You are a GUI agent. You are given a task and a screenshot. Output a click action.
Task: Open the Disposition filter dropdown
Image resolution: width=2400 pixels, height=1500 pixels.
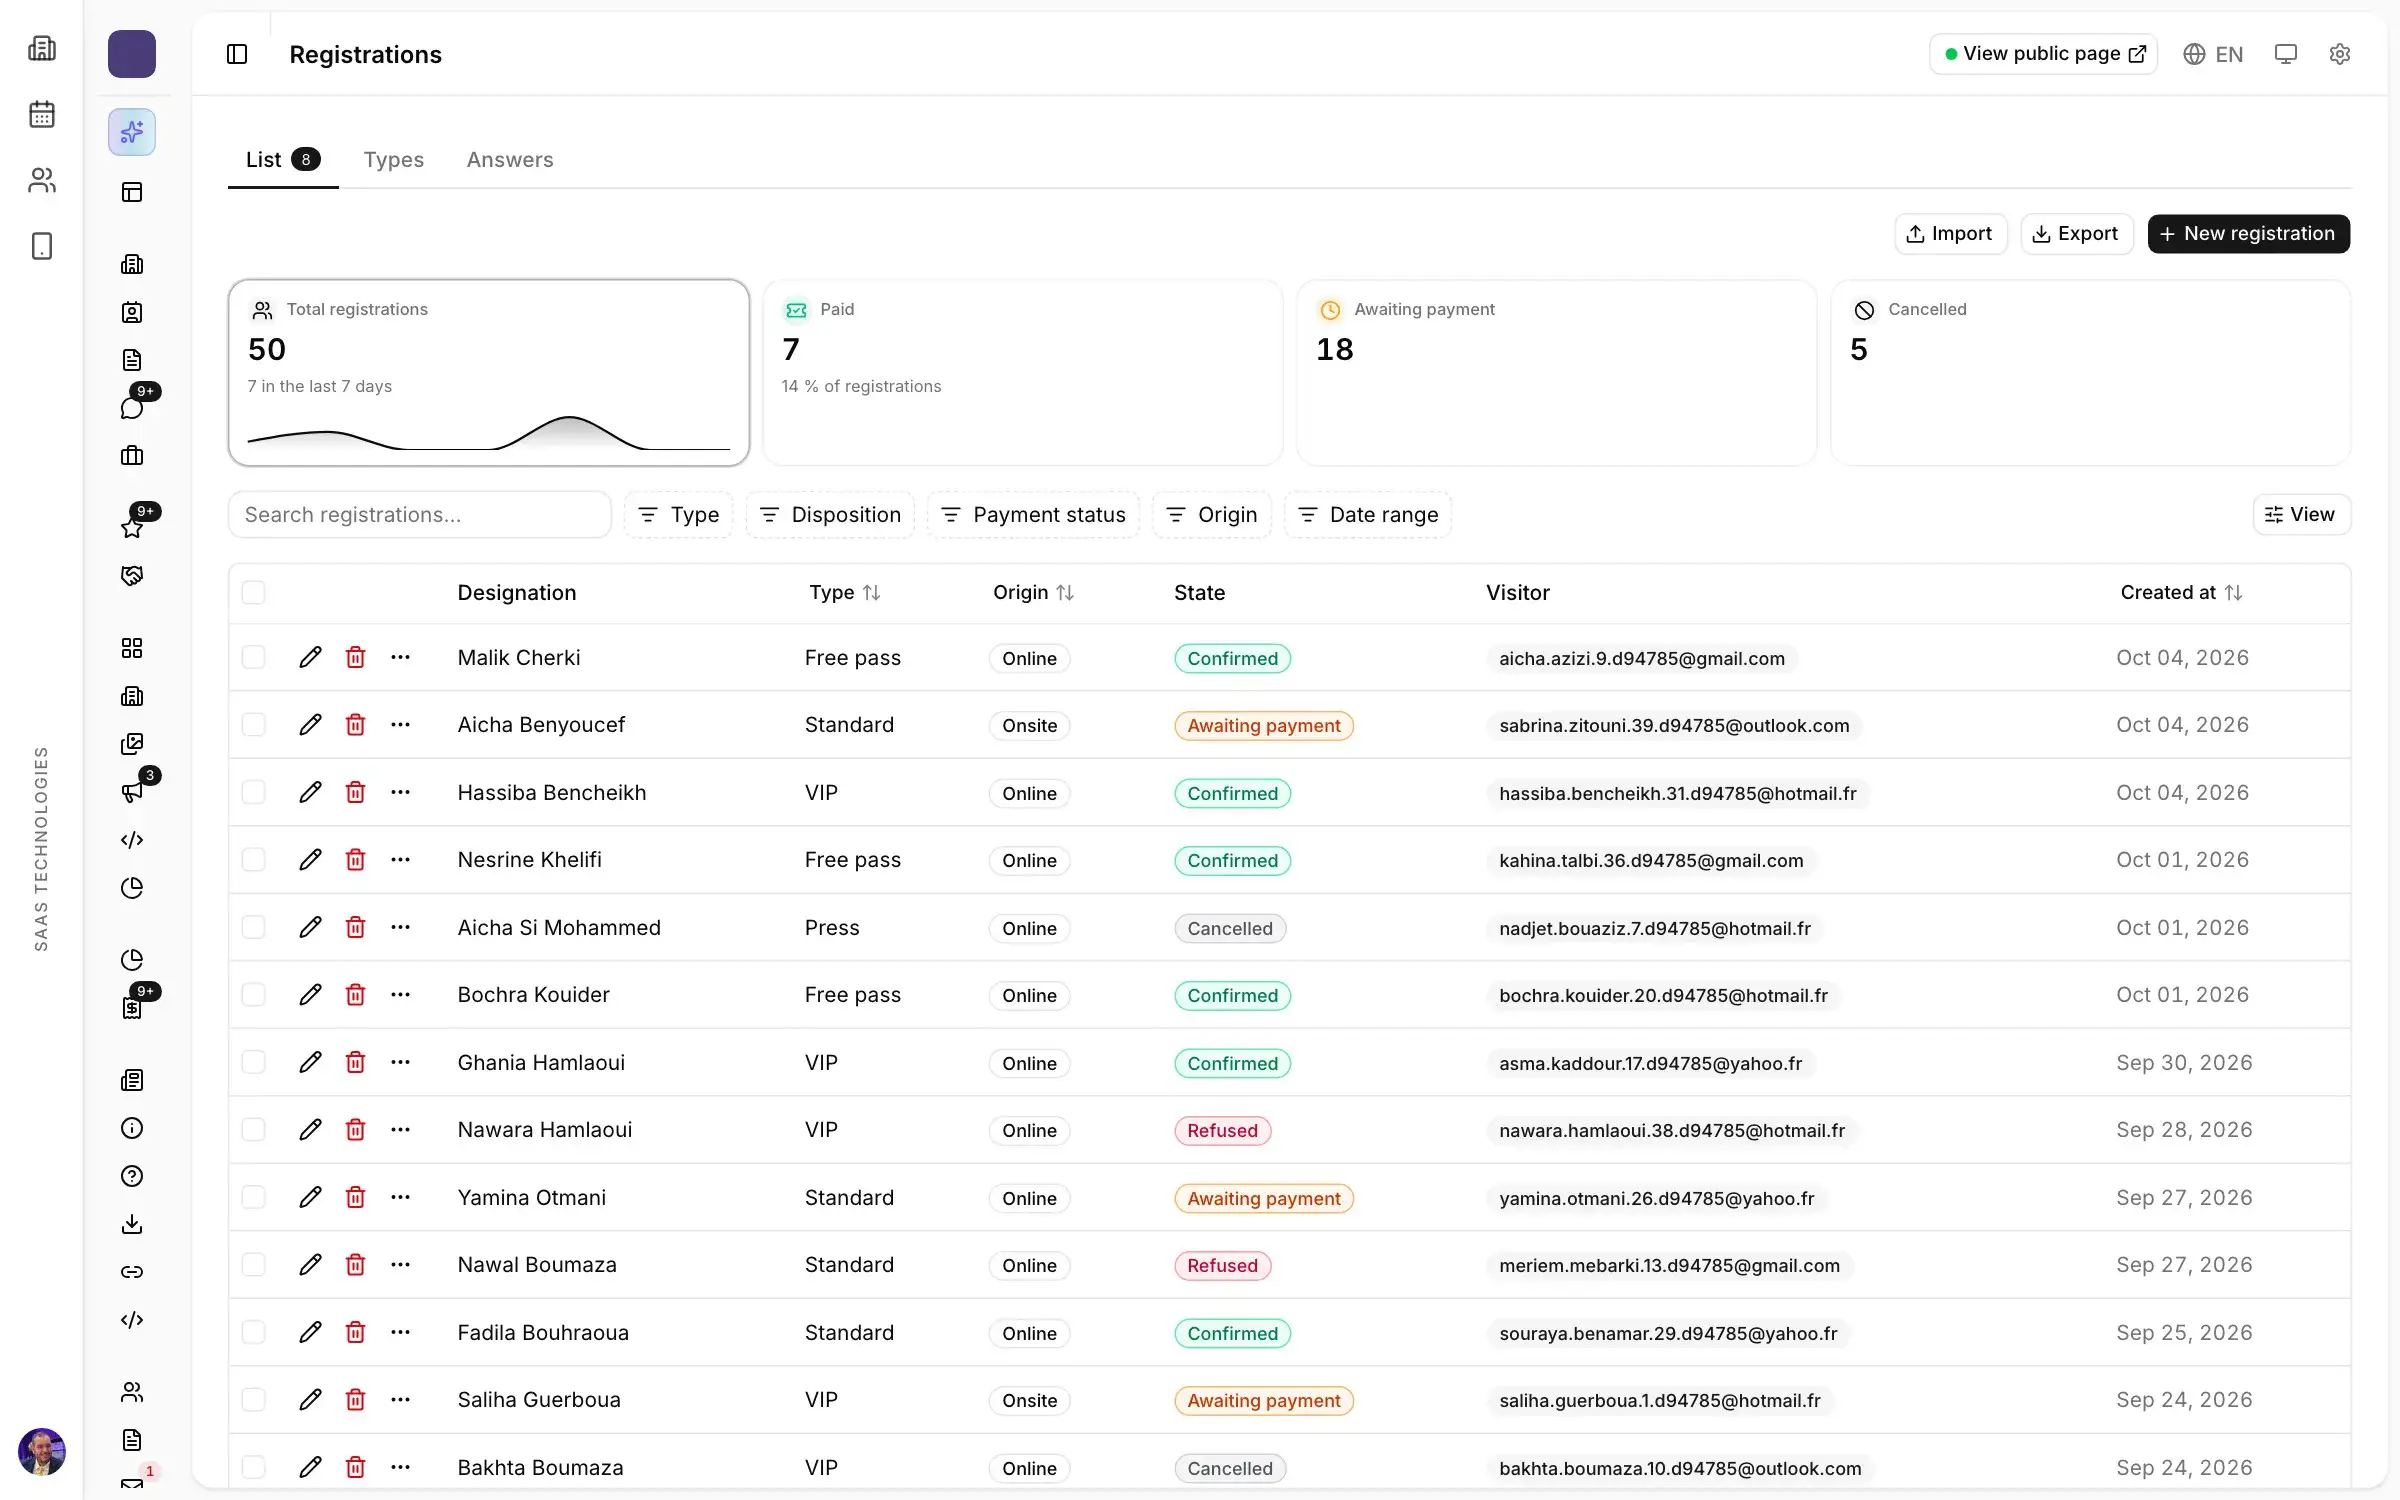tap(830, 514)
